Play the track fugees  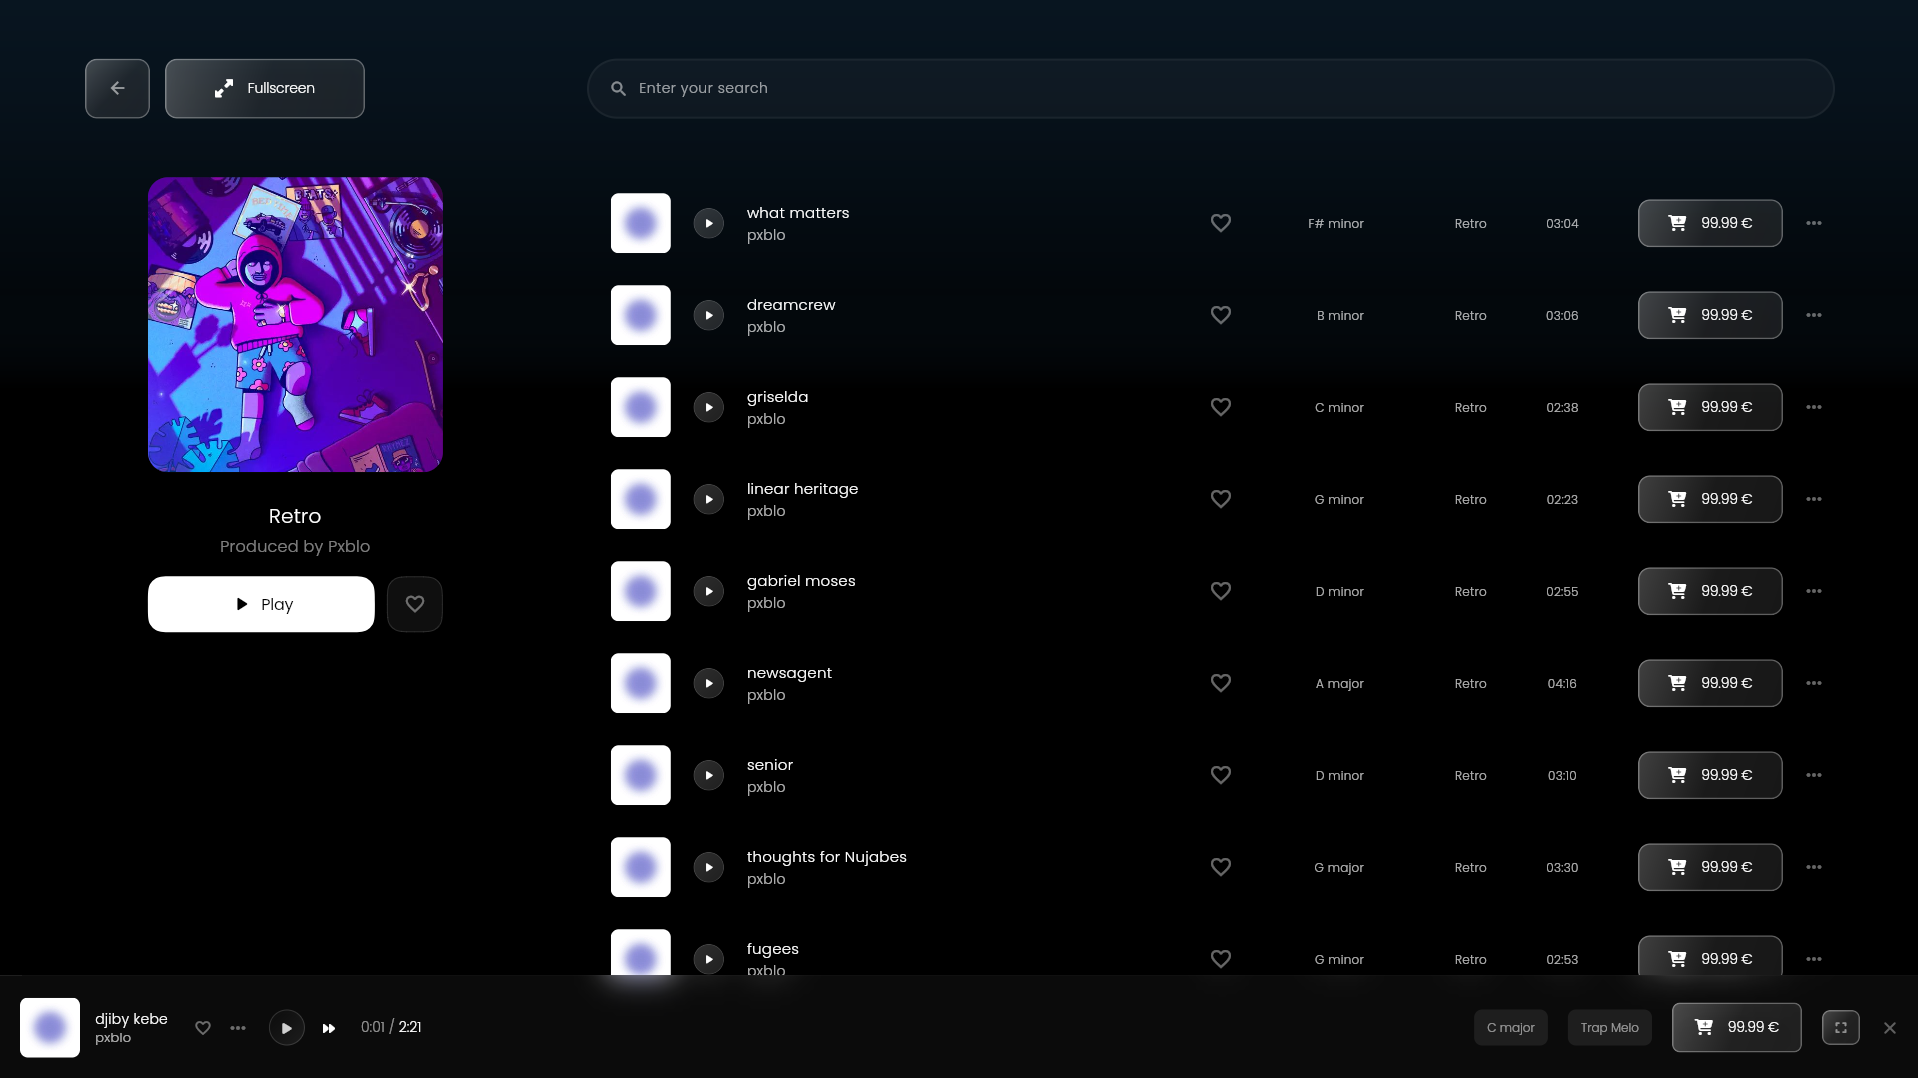(x=709, y=959)
